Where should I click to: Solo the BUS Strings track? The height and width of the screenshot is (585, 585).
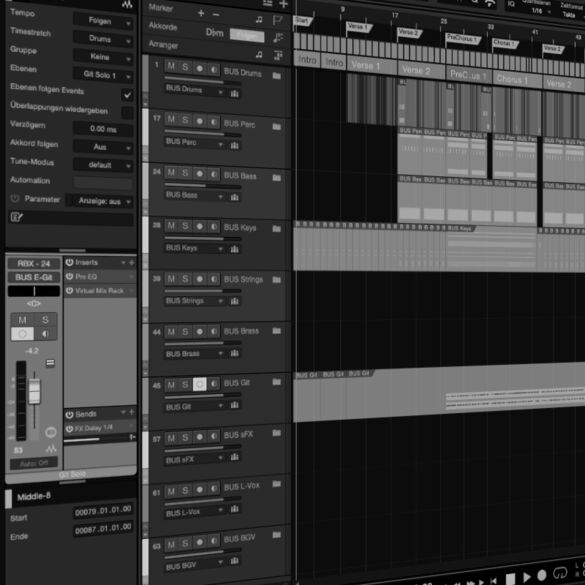[185, 279]
